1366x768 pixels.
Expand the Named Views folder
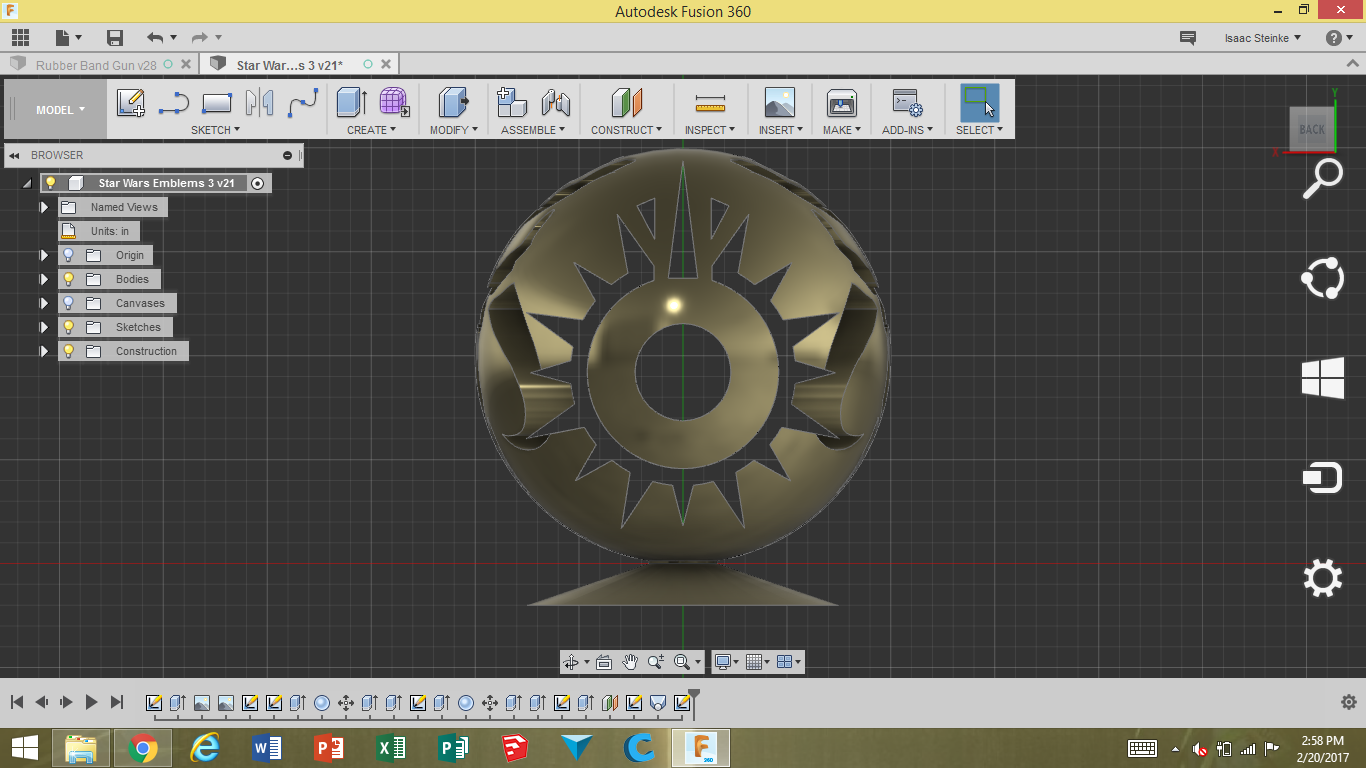pos(44,207)
